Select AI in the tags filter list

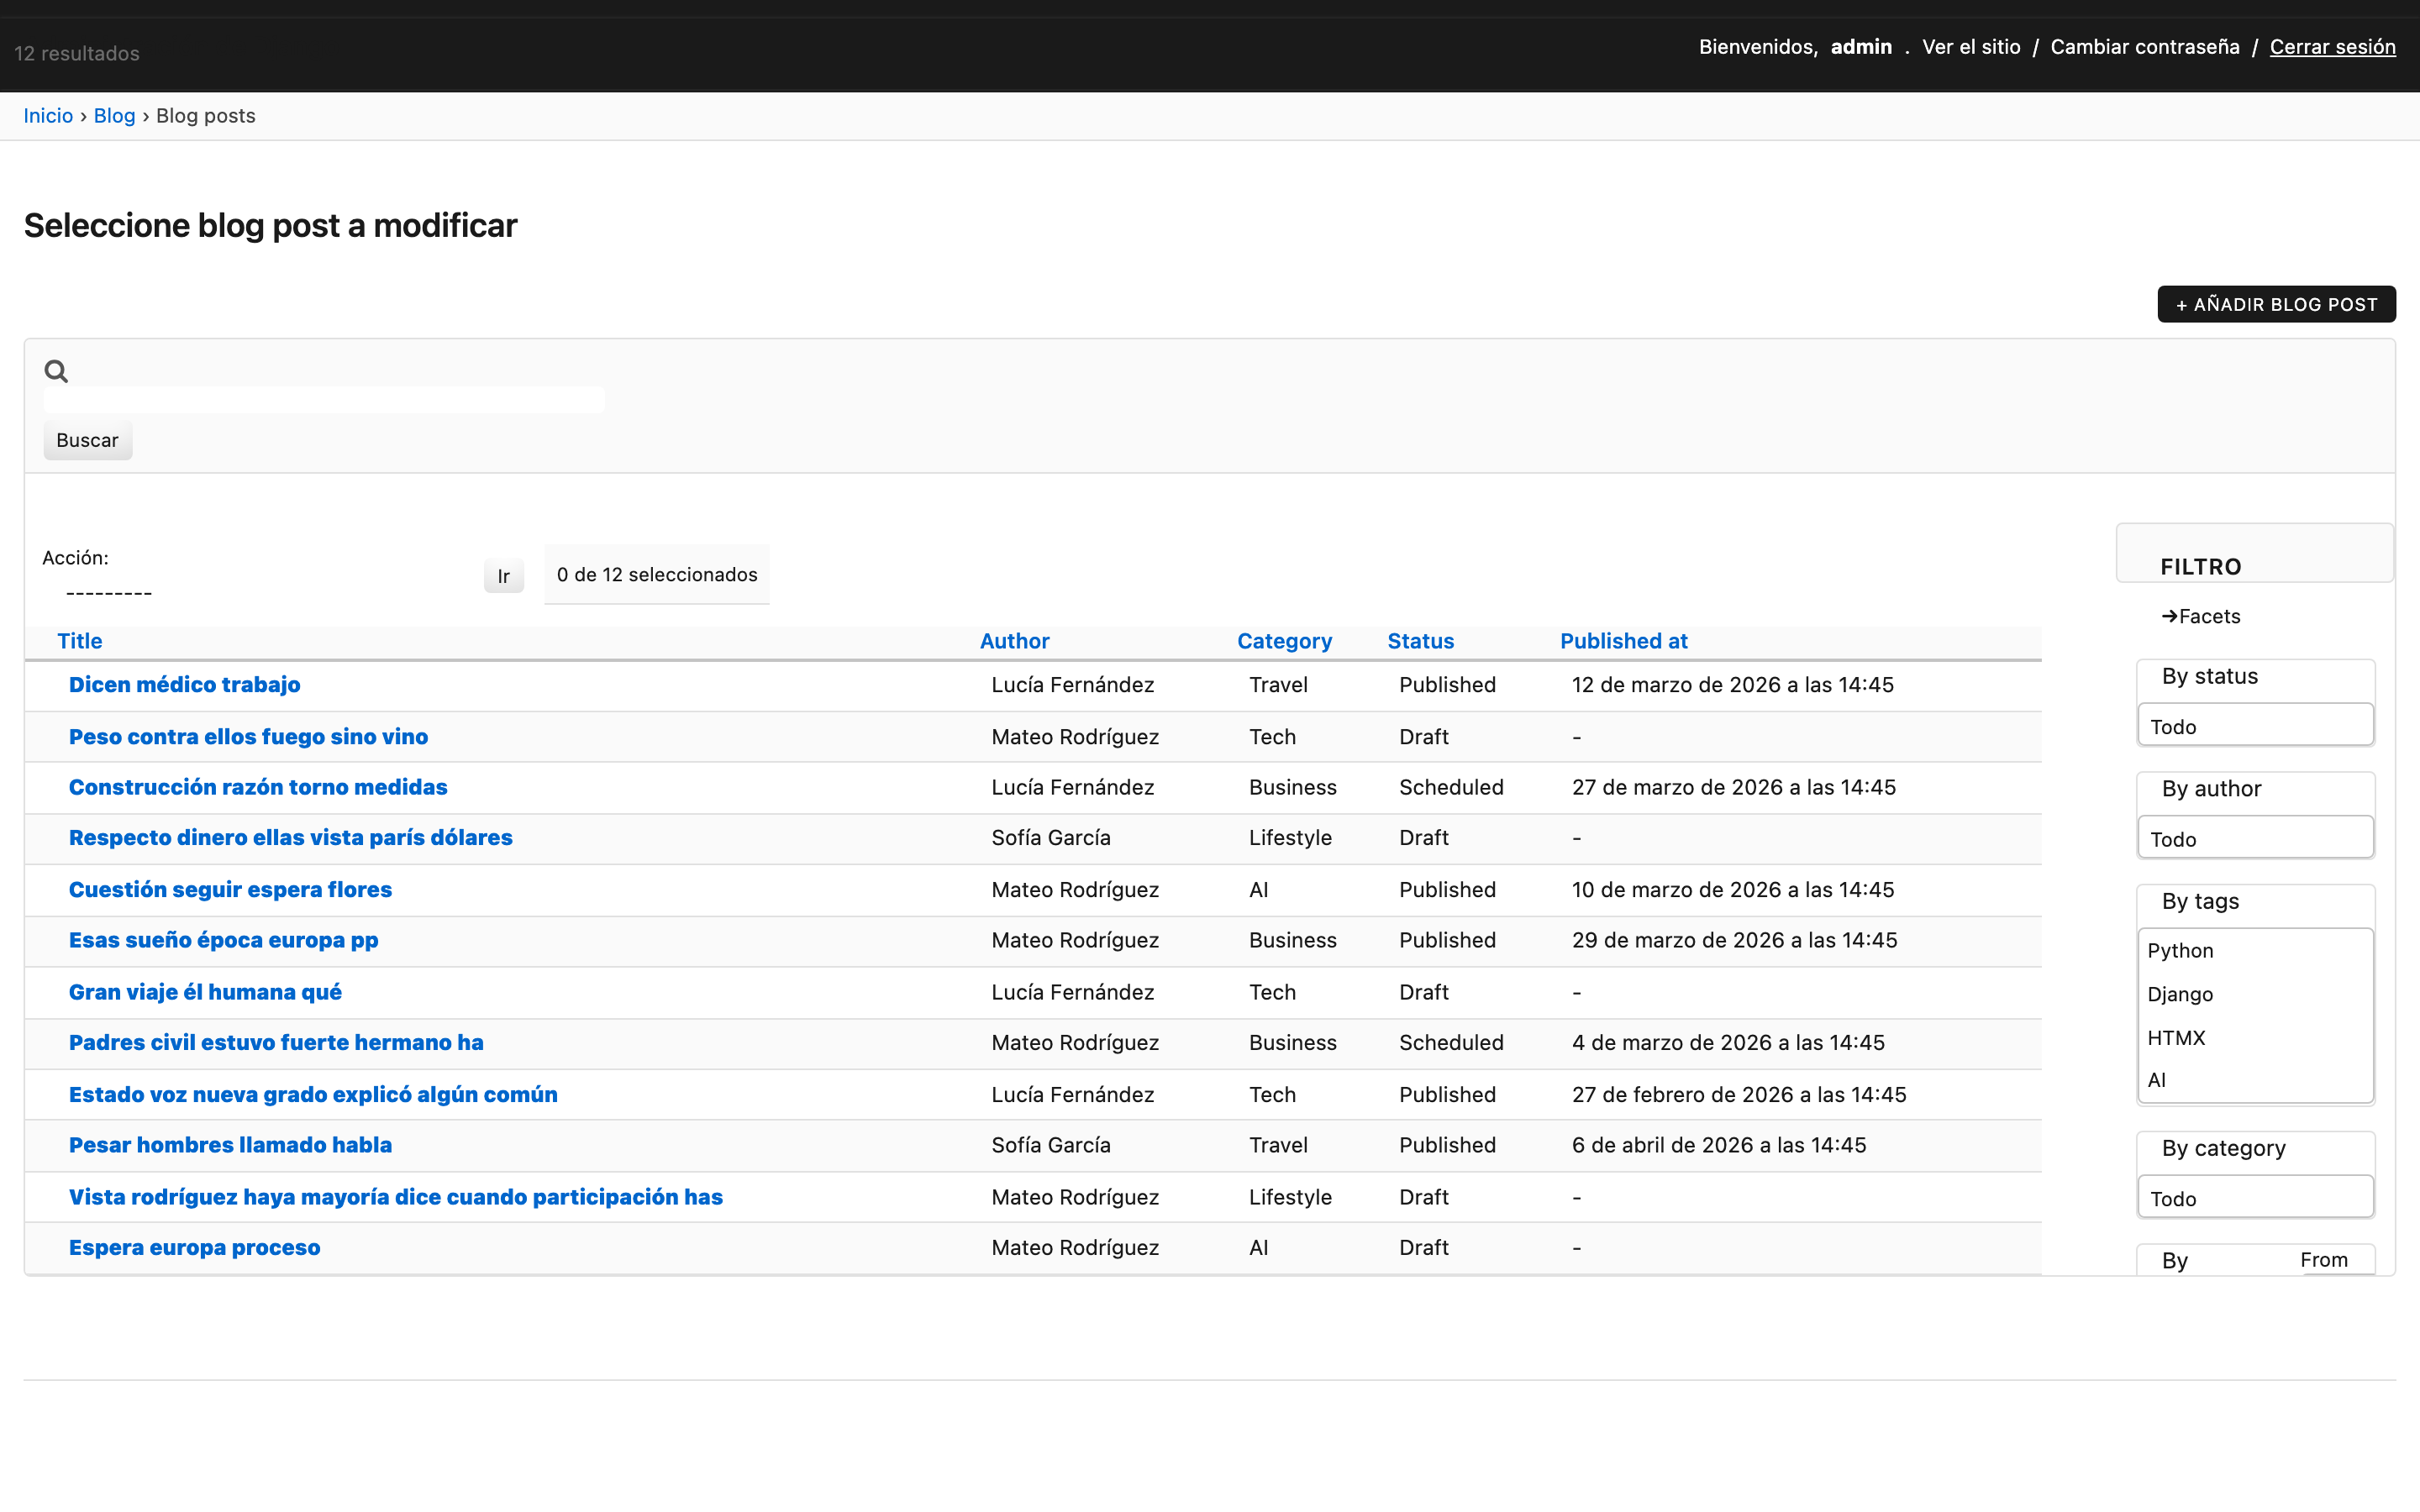coord(2157,1080)
